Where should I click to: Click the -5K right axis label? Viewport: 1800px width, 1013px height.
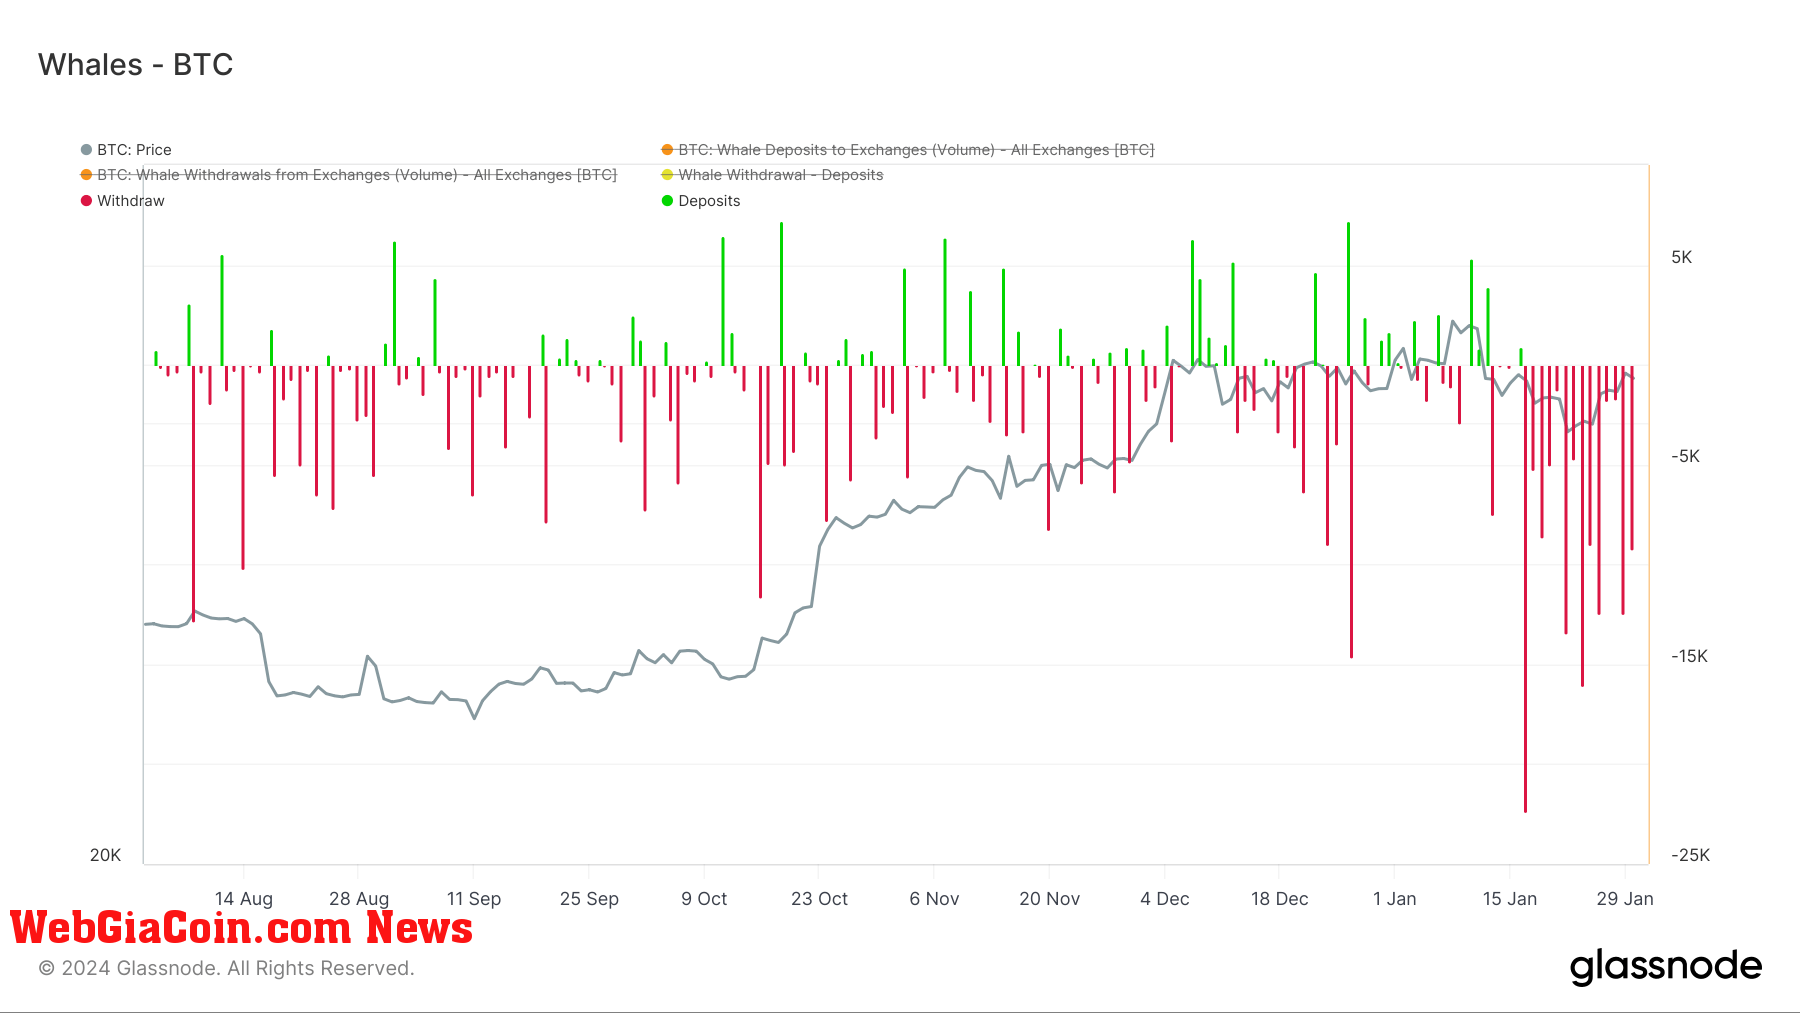coord(1685,457)
